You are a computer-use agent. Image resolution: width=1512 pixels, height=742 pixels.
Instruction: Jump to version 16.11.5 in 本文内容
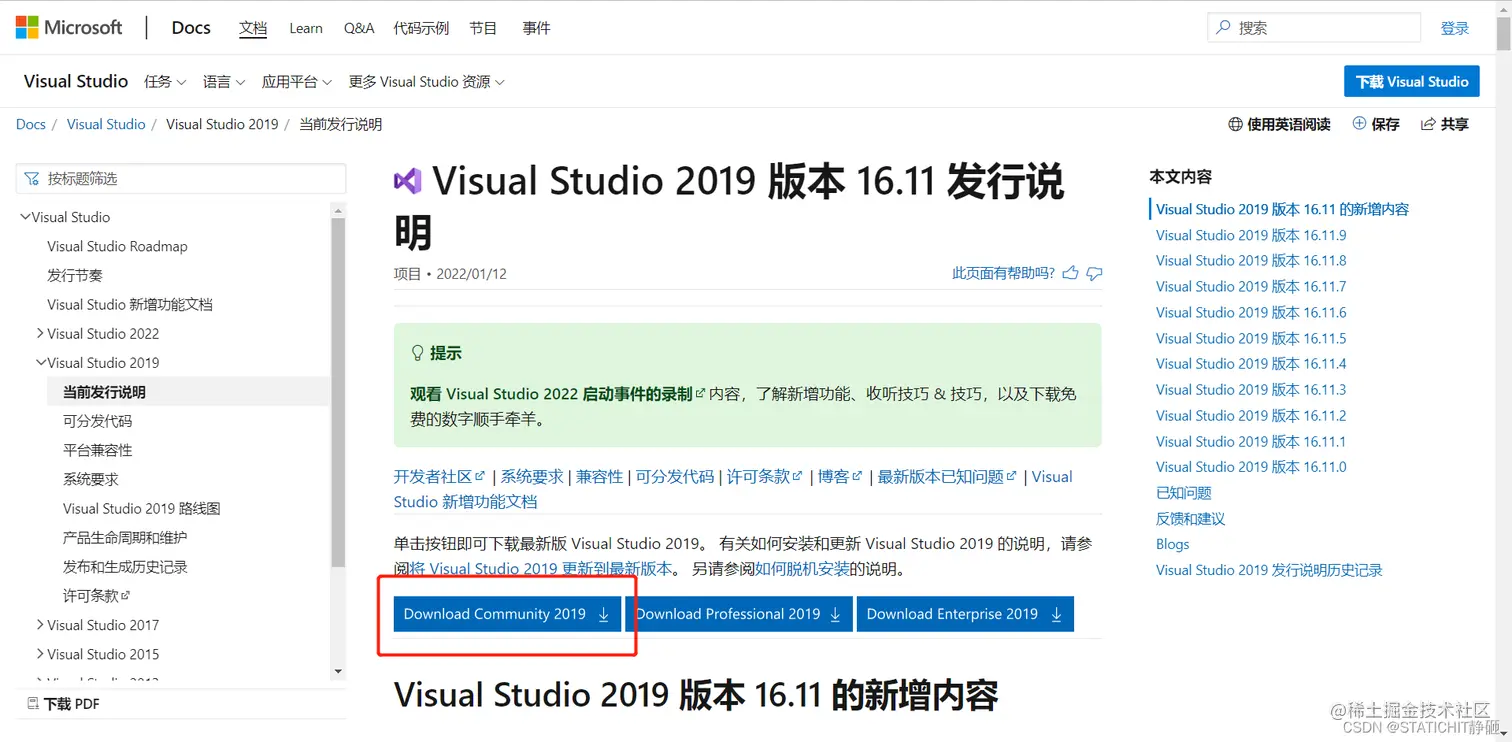coord(1251,338)
